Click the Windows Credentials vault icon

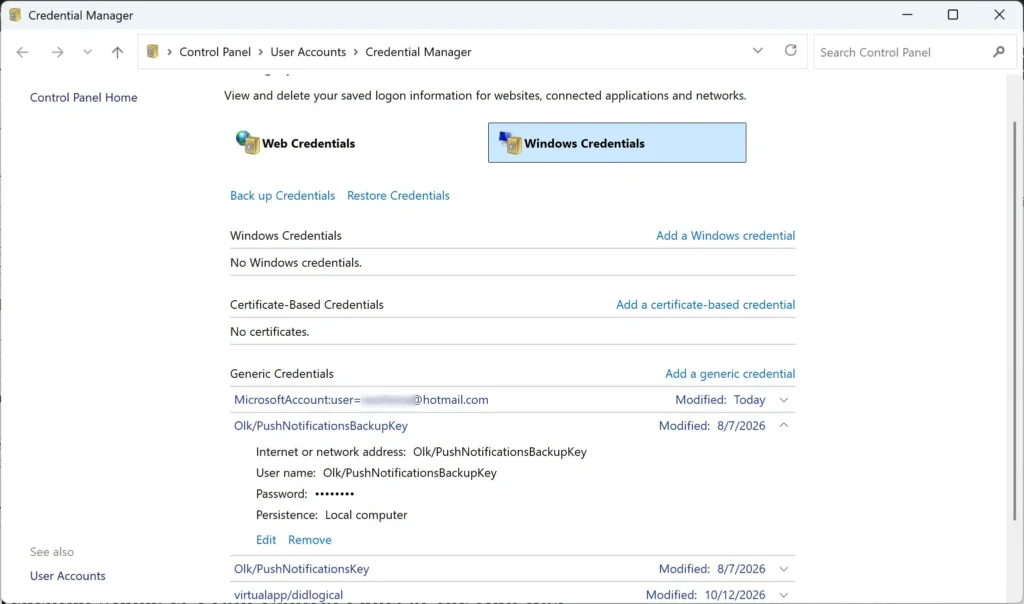(x=510, y=142)
